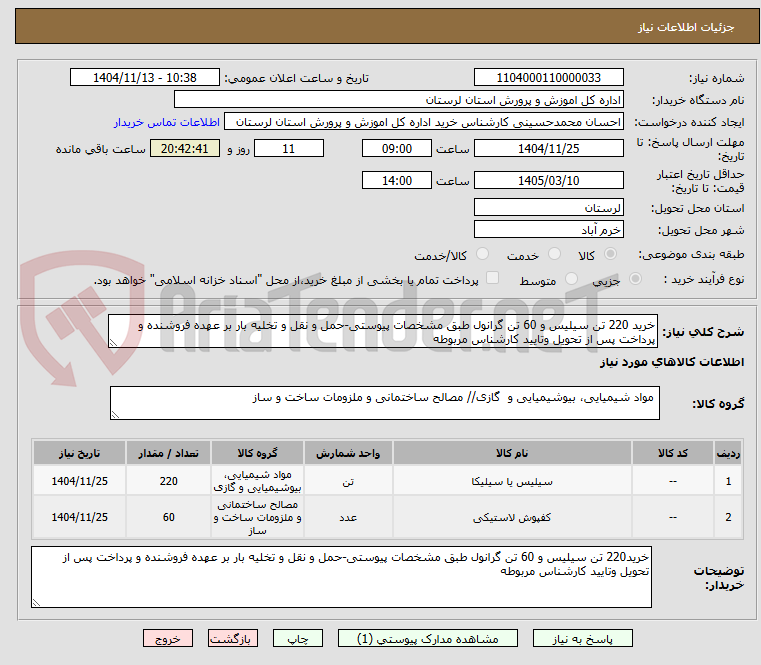
Task: Click the unit تن cell
Action: click(348, 481)
